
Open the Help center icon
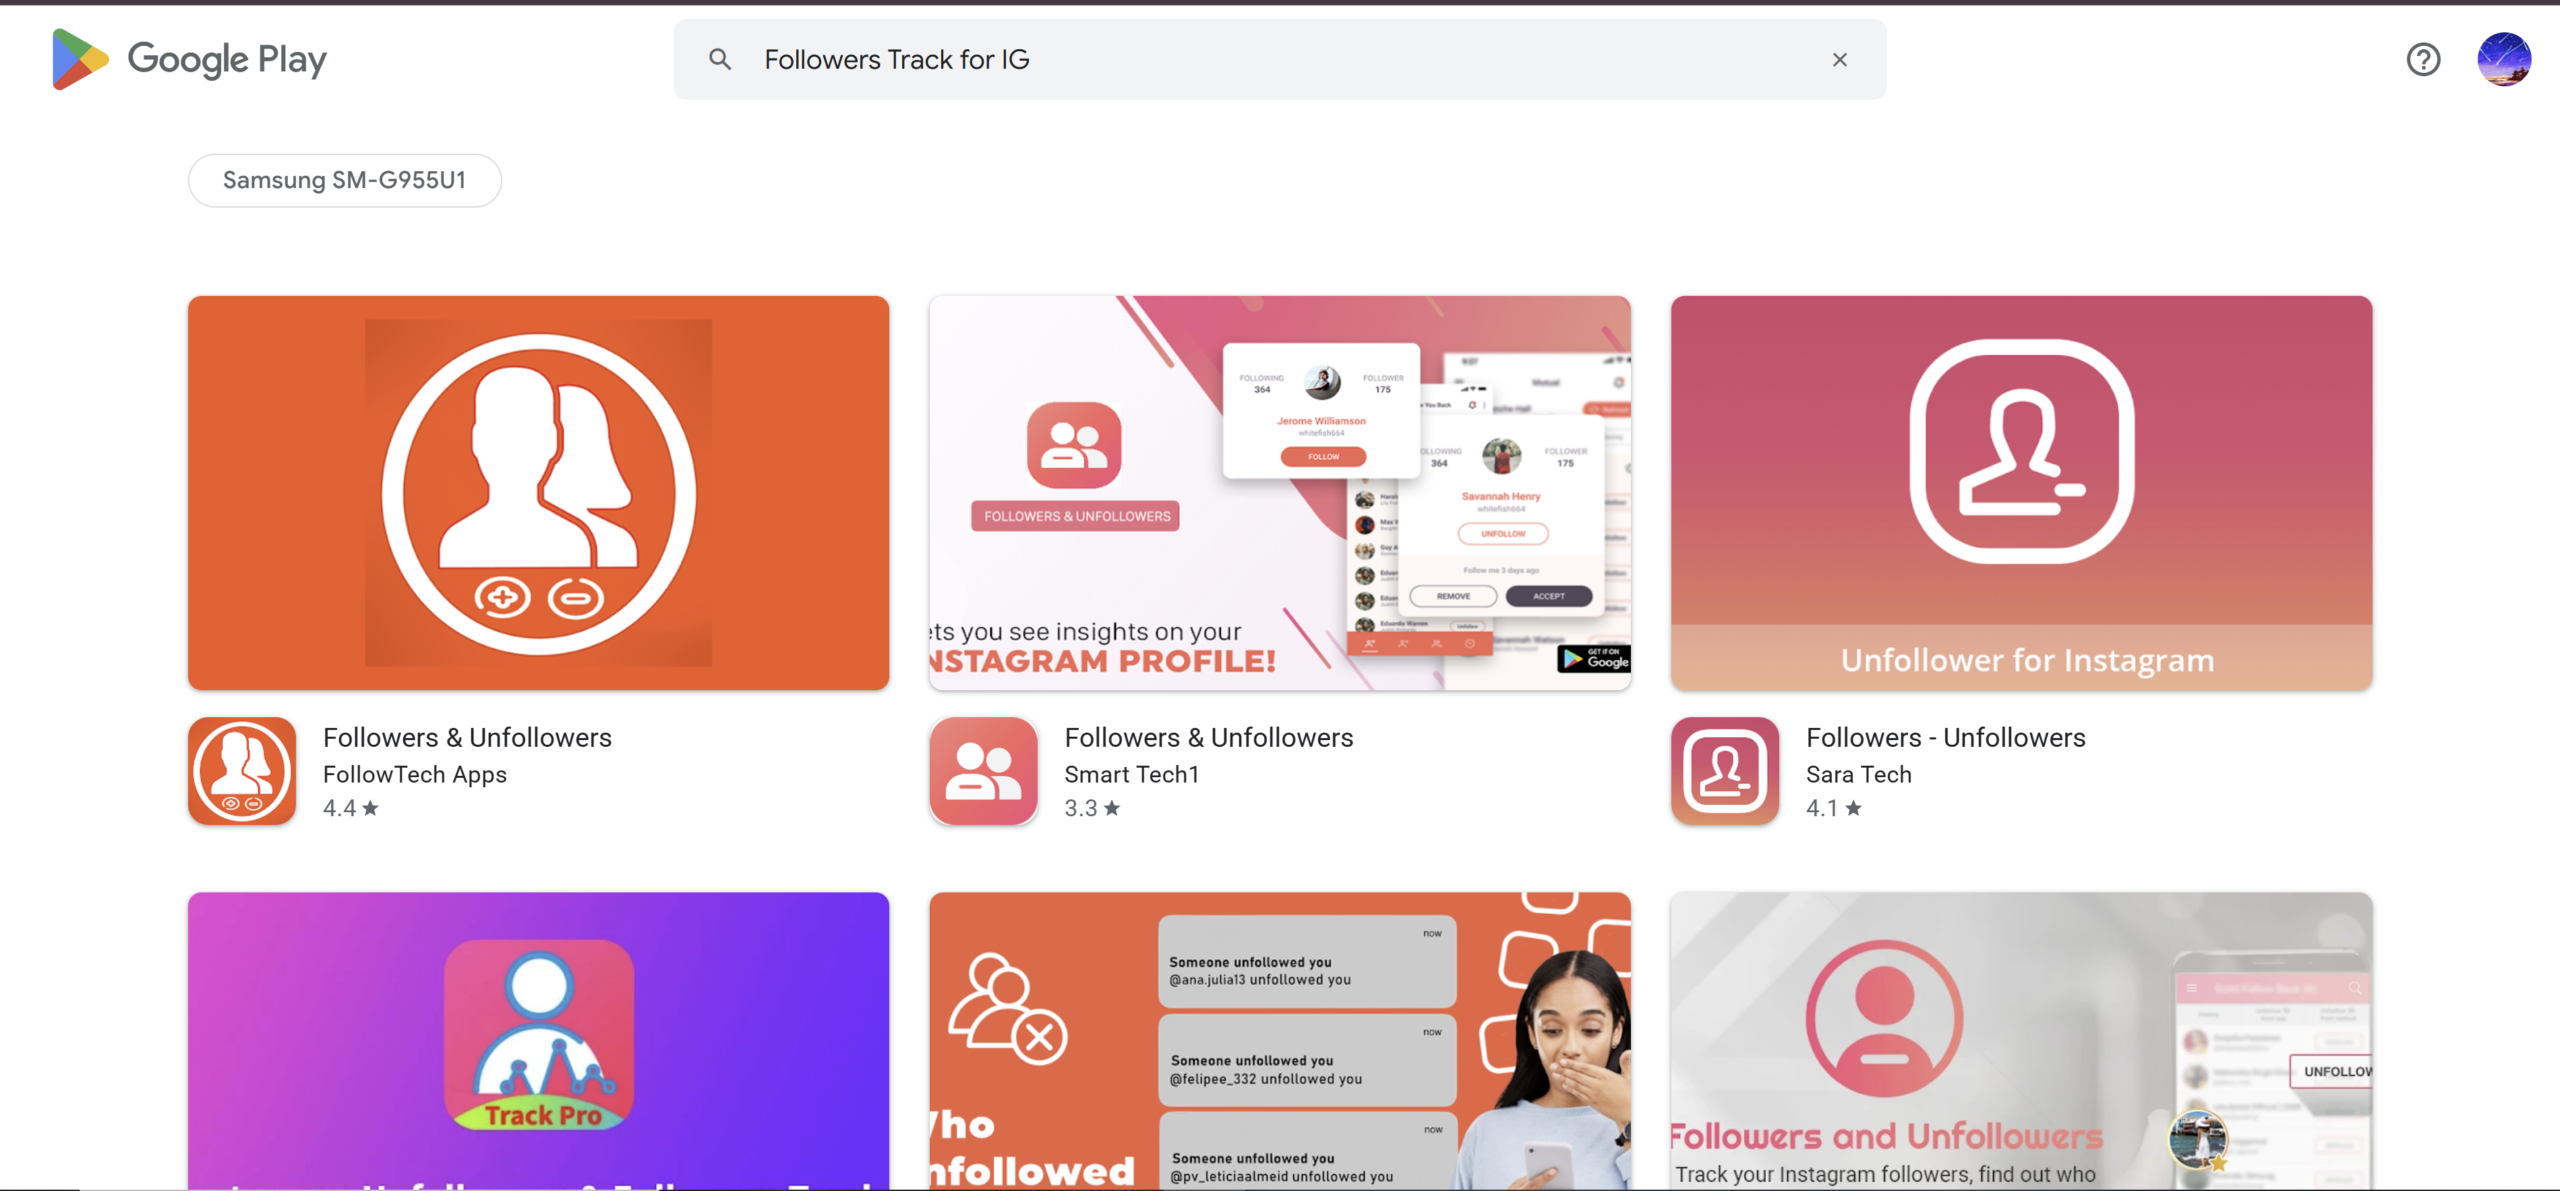pos(2423,59)
